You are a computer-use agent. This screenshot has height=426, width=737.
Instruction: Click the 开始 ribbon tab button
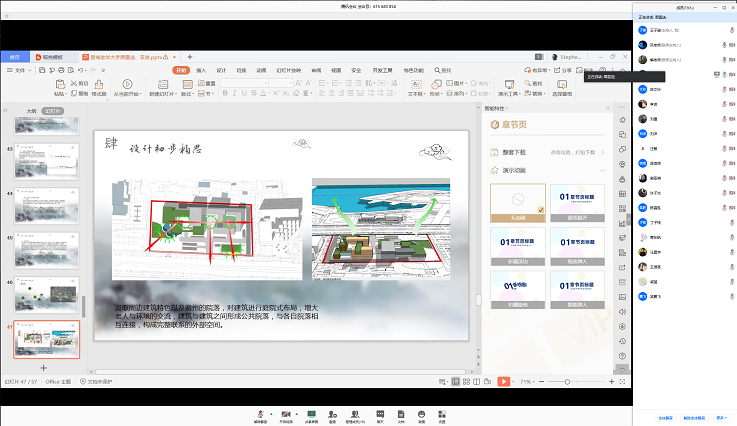click(180, 70)
